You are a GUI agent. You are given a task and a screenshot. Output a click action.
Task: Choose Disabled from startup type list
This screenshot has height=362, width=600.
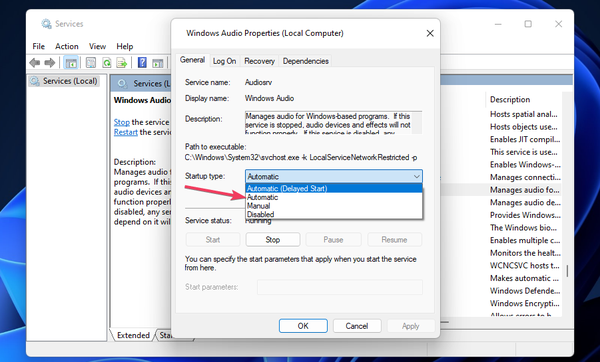point(334,214)
